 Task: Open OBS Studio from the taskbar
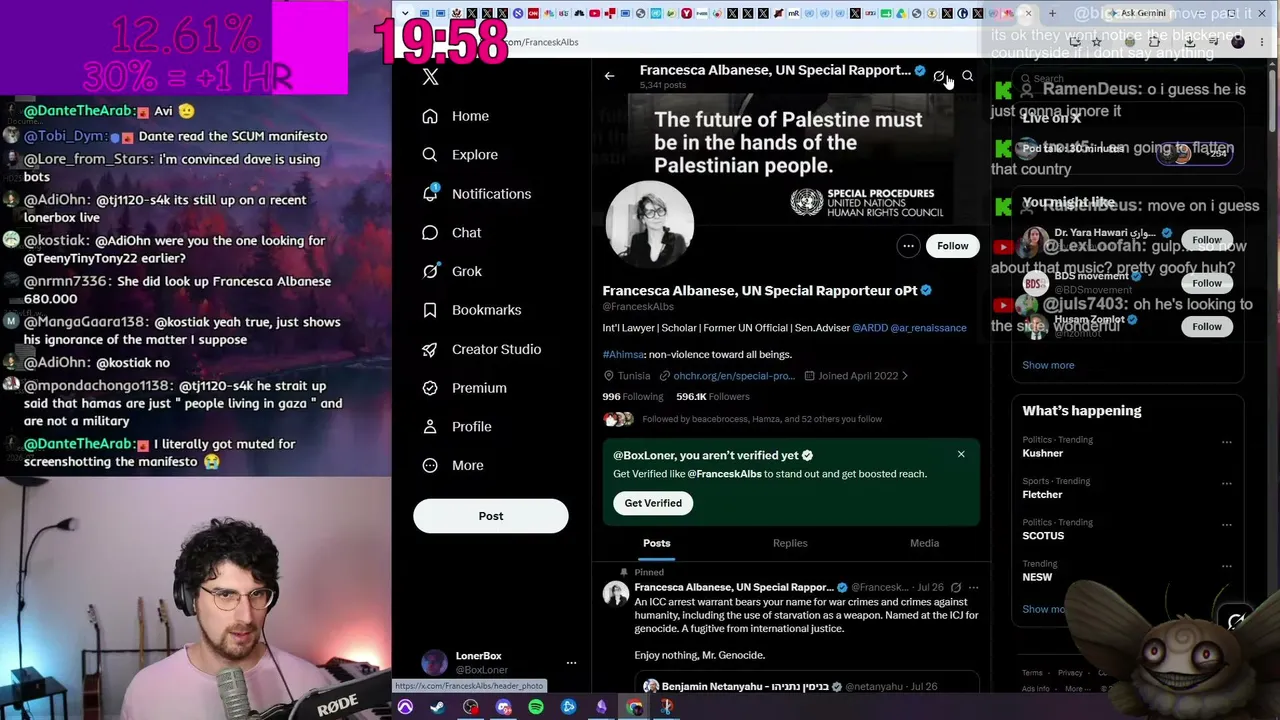tap(471, 707)
